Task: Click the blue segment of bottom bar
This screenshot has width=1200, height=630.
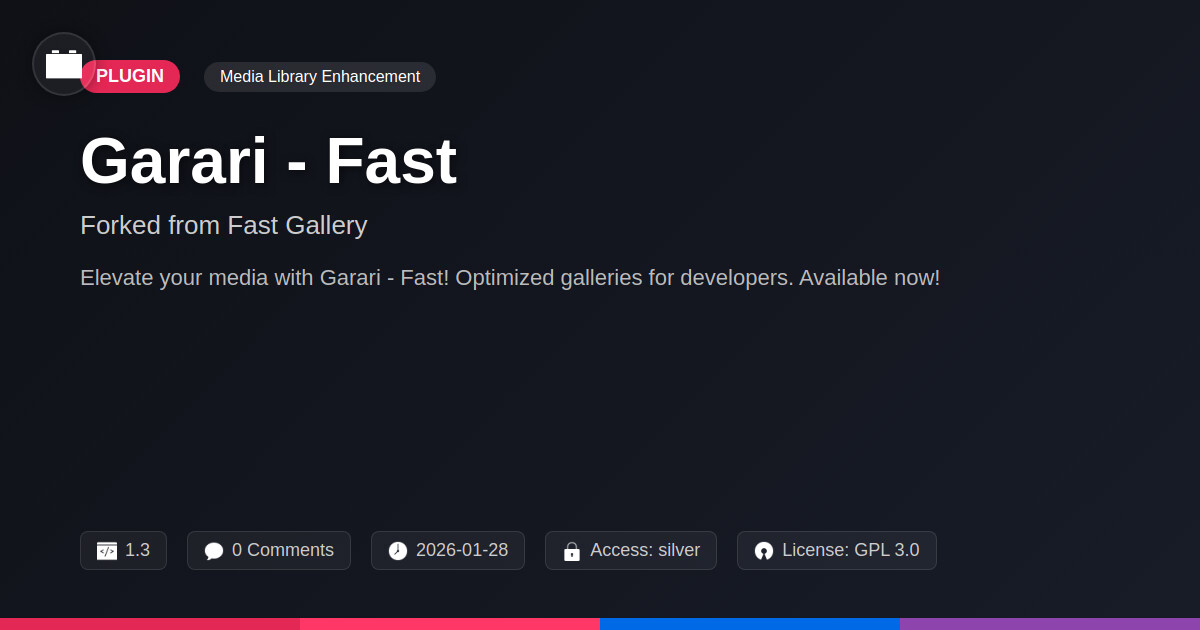Action: pyautogui.click(x=750, y=623)
